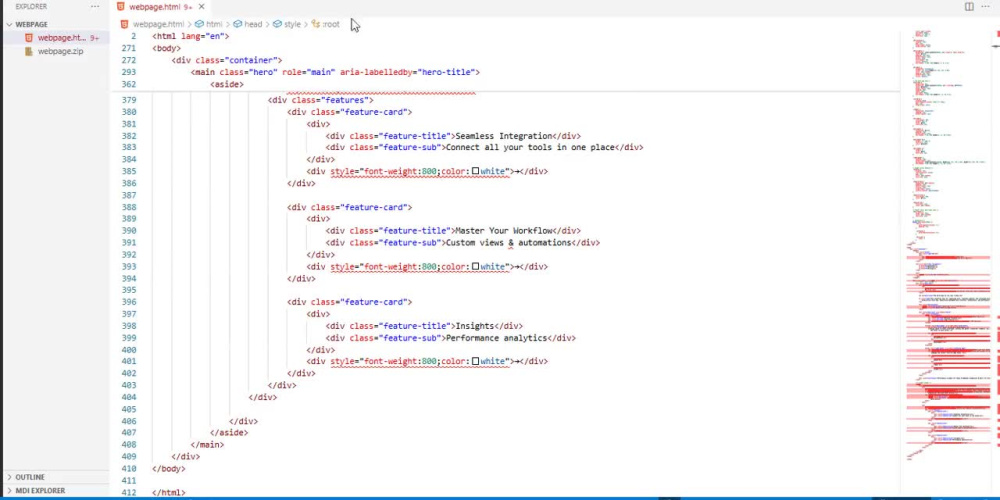Click the HTML5 icon beside webpage.html in Explorer
Image resolution: width=1000 pixels, height=500 pixels.
[28, 38]
